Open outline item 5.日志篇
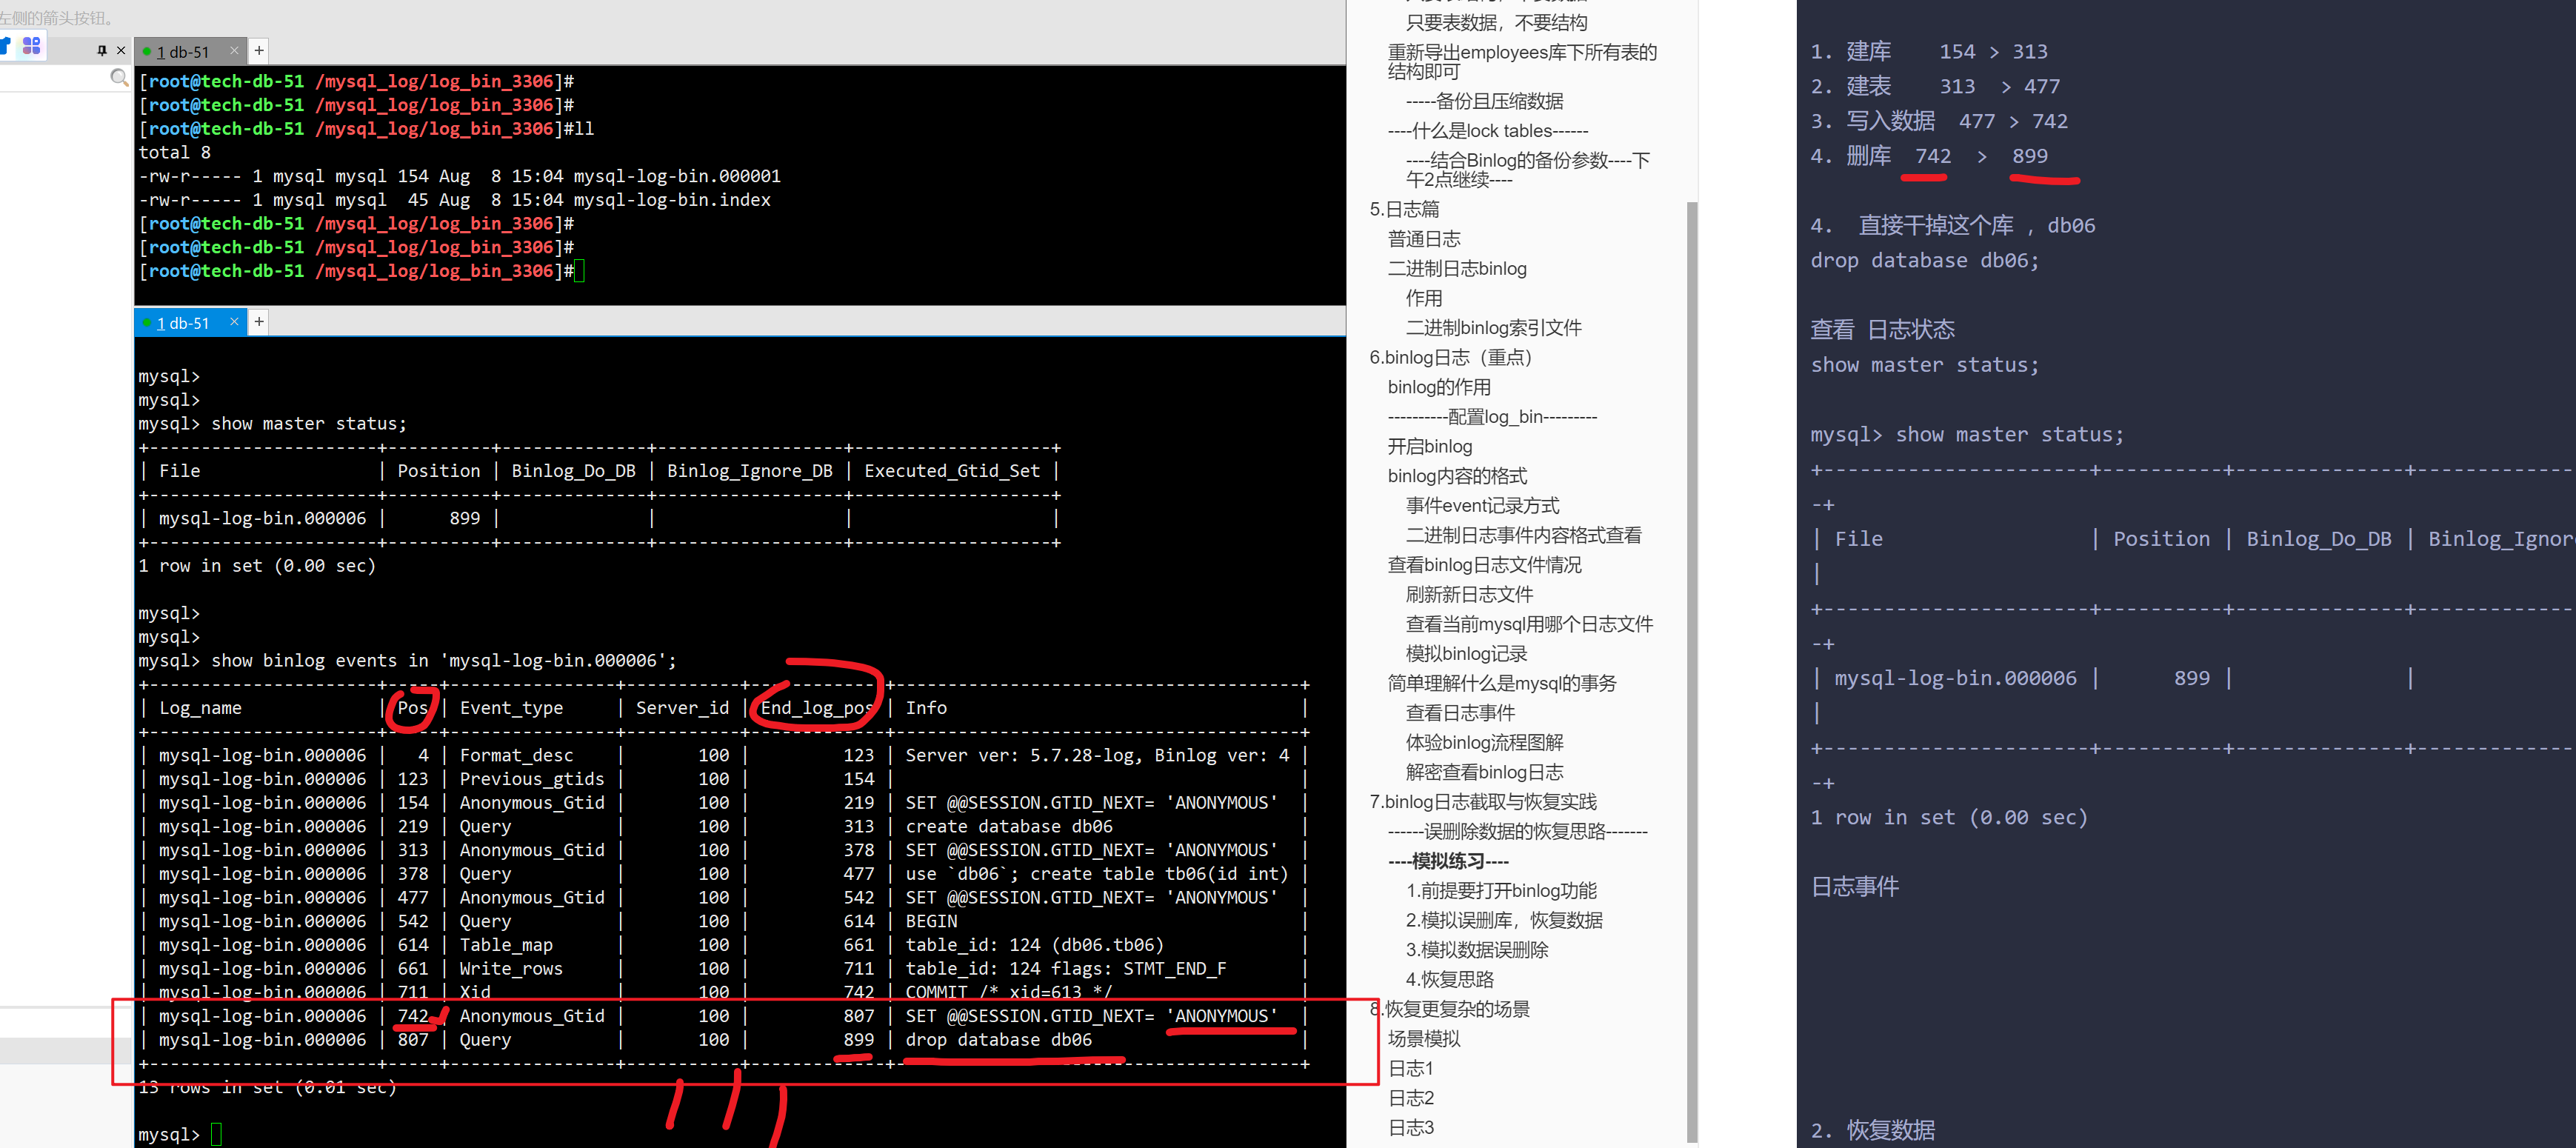 pos(1404,209)
